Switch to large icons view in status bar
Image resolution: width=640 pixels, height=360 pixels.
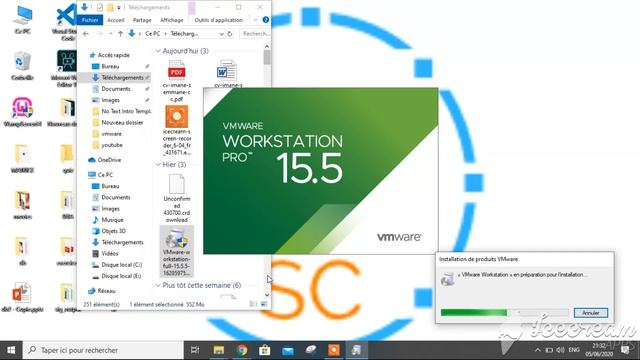tap(264, 304)
